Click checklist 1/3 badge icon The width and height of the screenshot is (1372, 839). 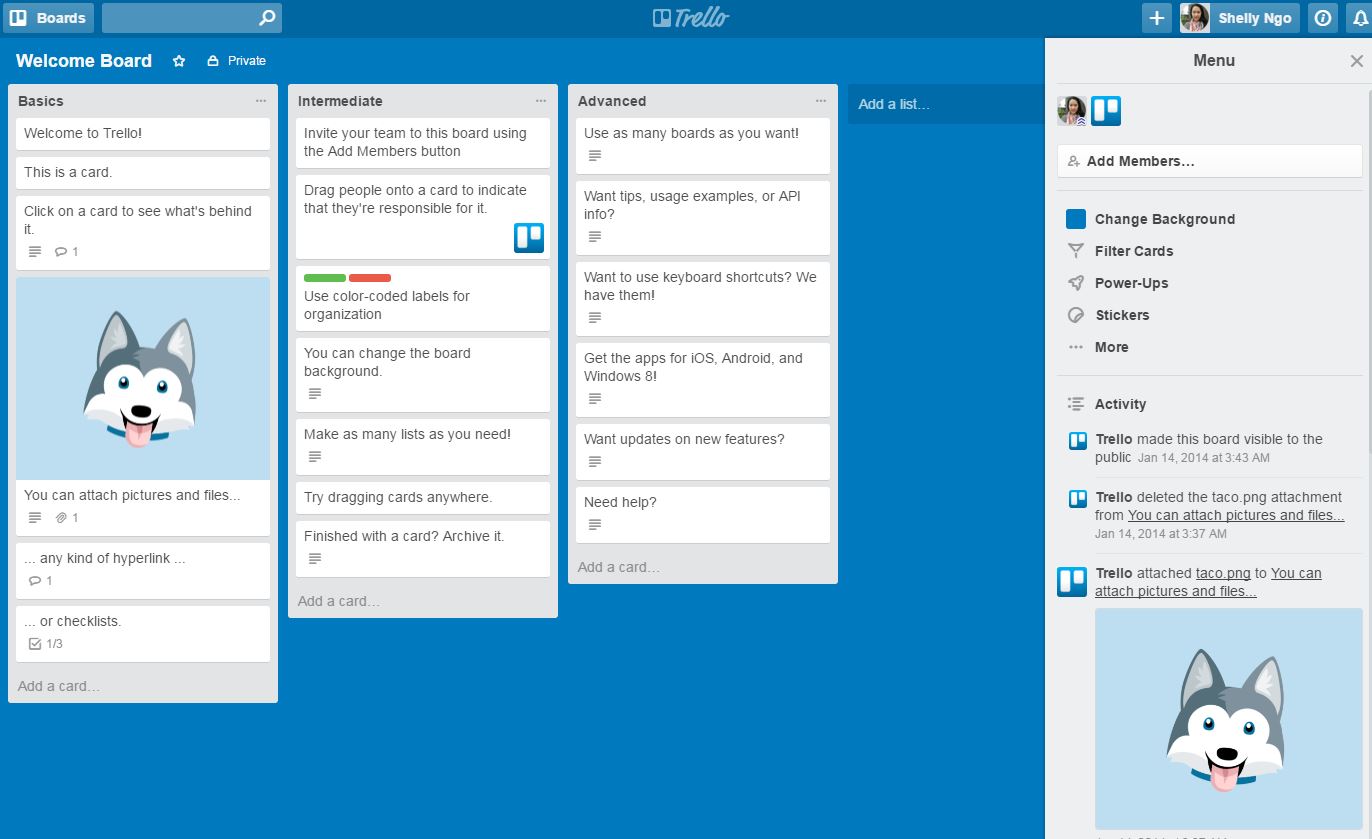coord(35,644)
